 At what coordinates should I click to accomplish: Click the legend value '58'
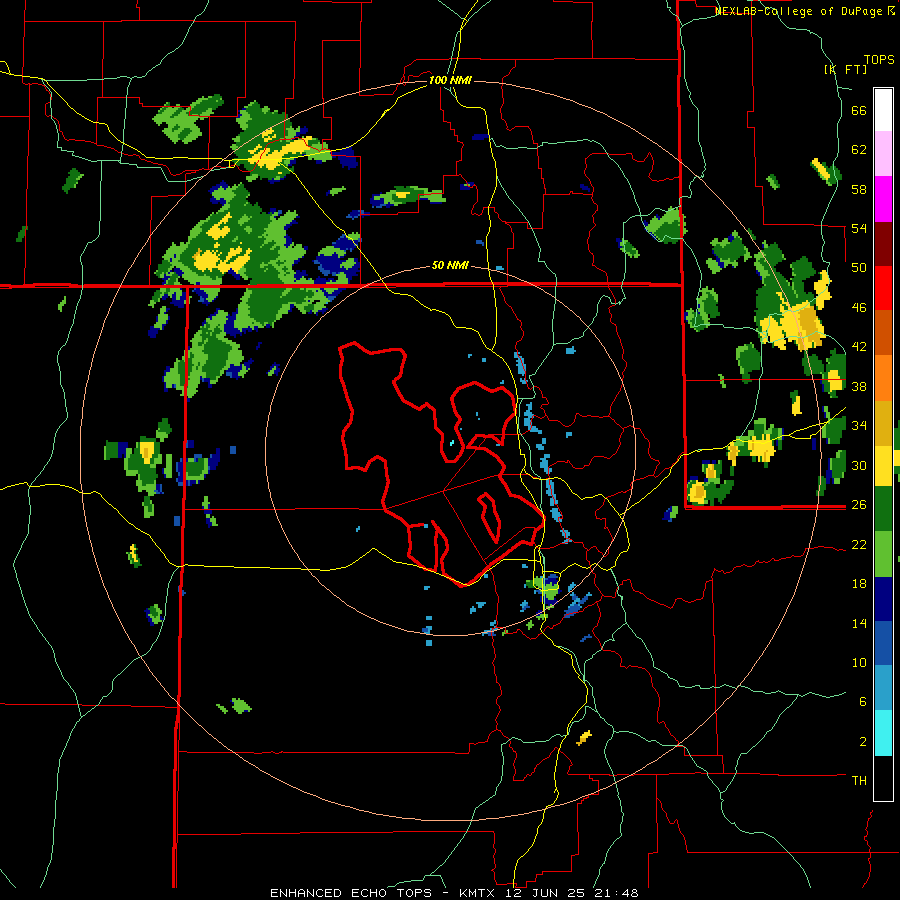pos(859,189)
